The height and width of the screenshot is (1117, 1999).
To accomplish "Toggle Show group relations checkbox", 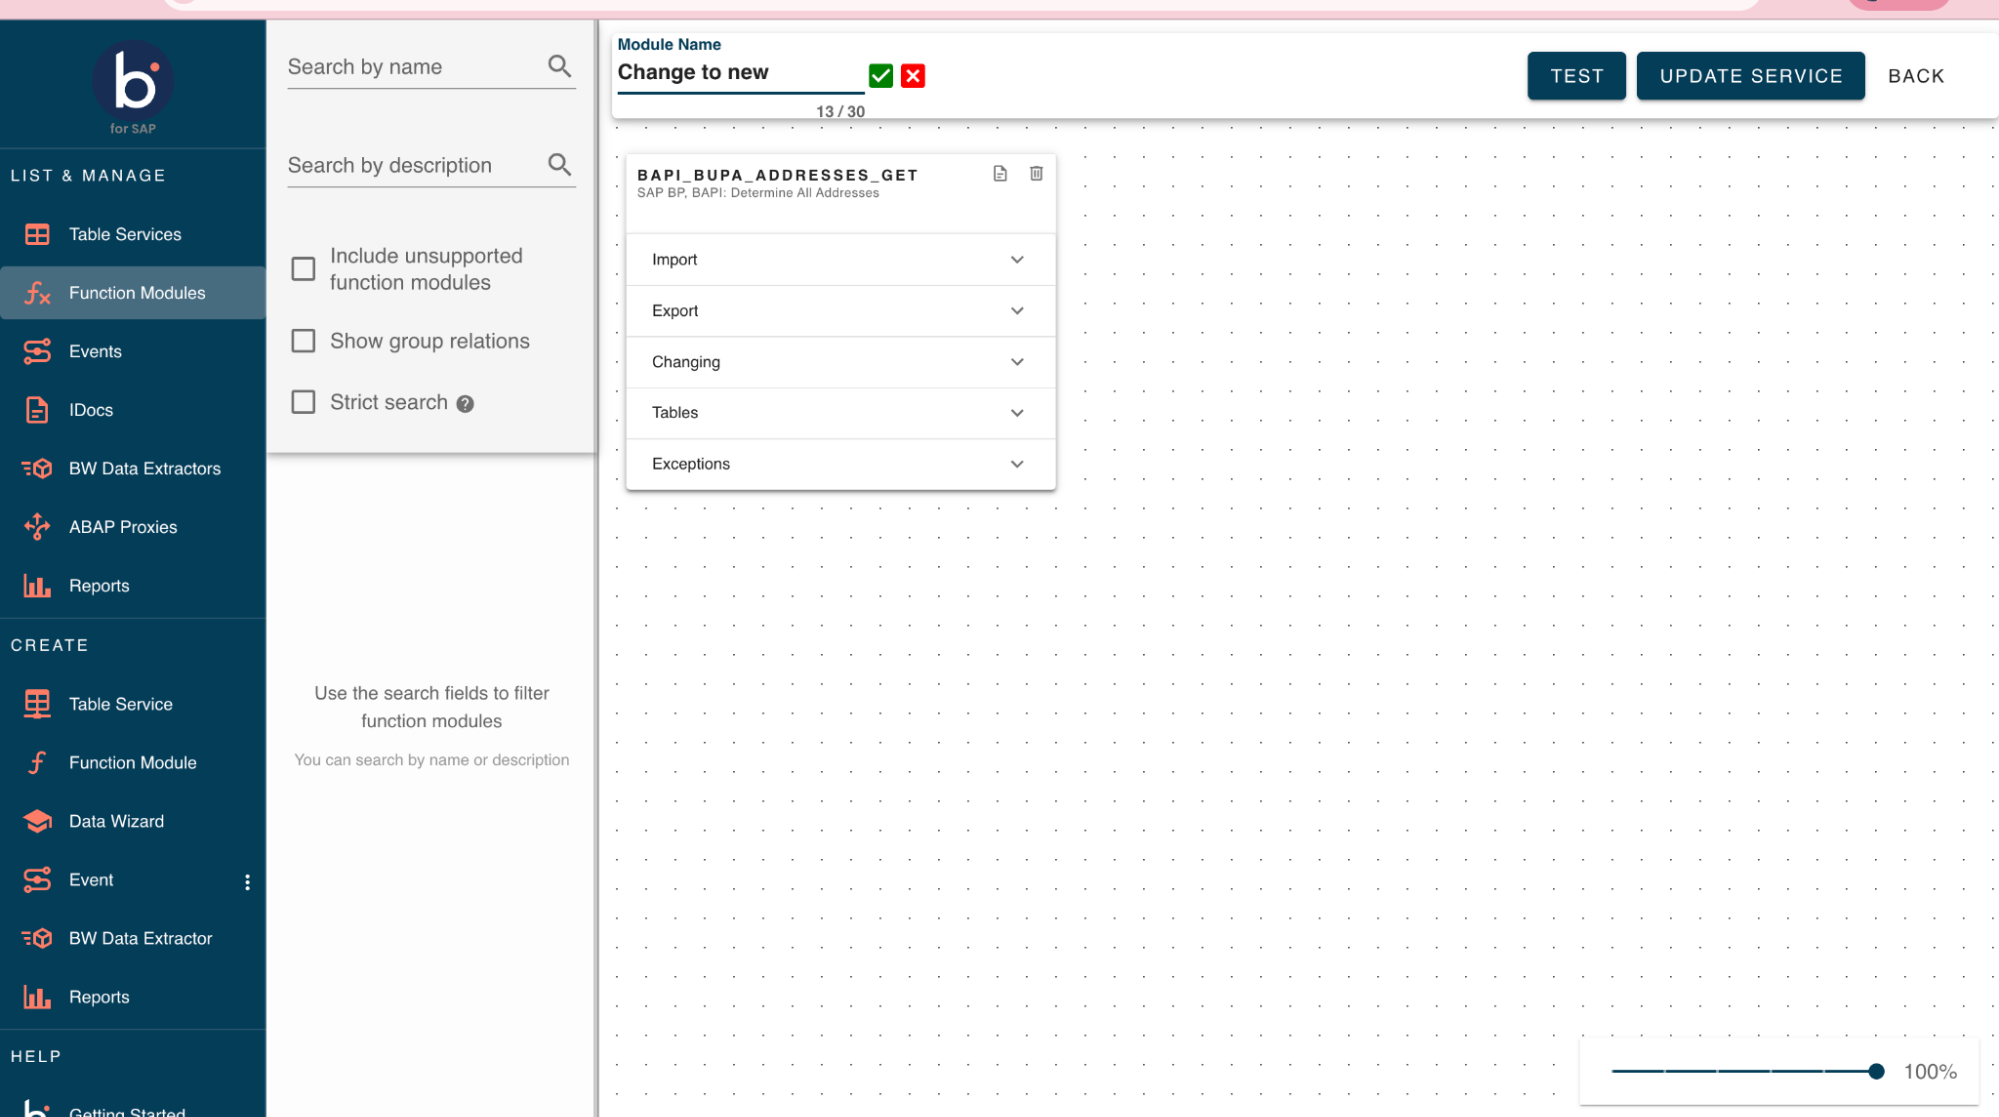I will tap(303, 341).
